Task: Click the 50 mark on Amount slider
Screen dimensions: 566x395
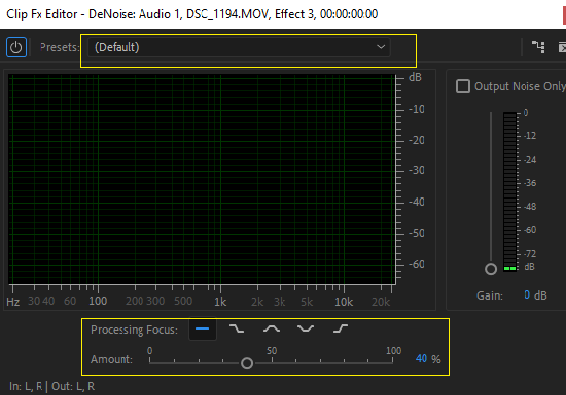Action: [272, 351]
